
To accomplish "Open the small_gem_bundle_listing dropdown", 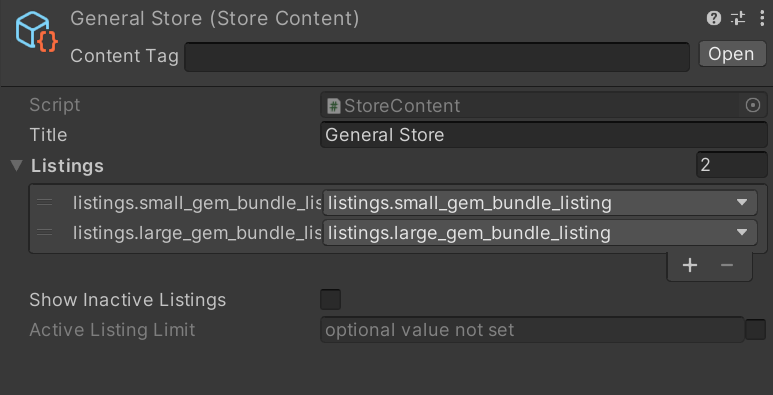I will pos(540,203).
